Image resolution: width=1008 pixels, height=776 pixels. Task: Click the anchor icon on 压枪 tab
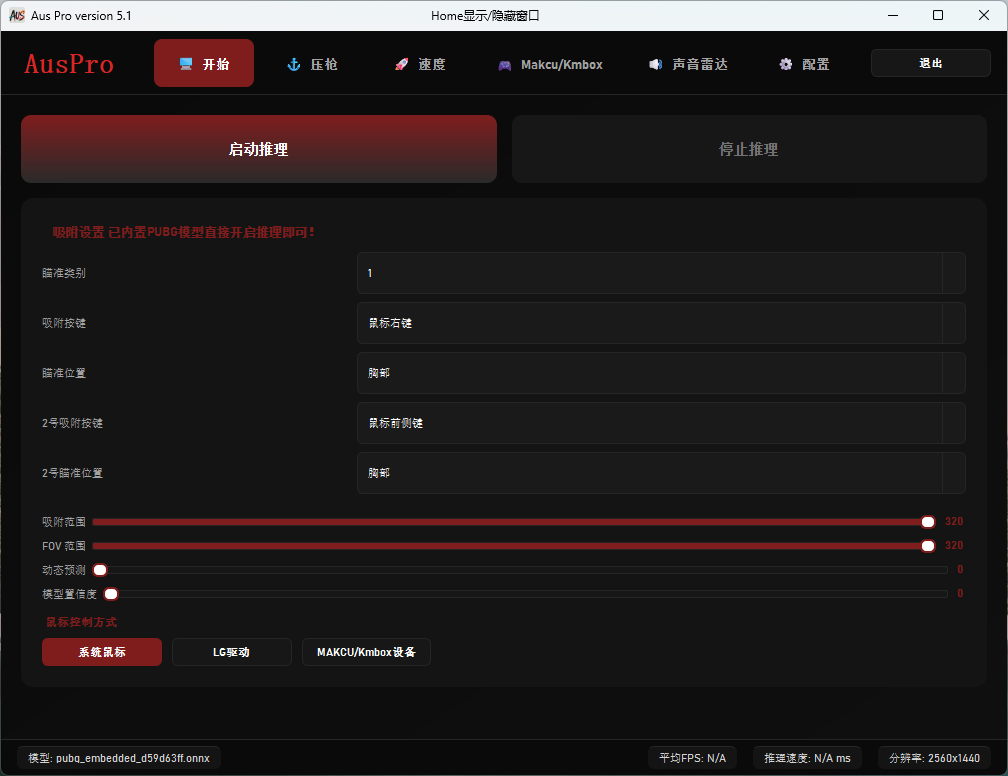[294, 64]
